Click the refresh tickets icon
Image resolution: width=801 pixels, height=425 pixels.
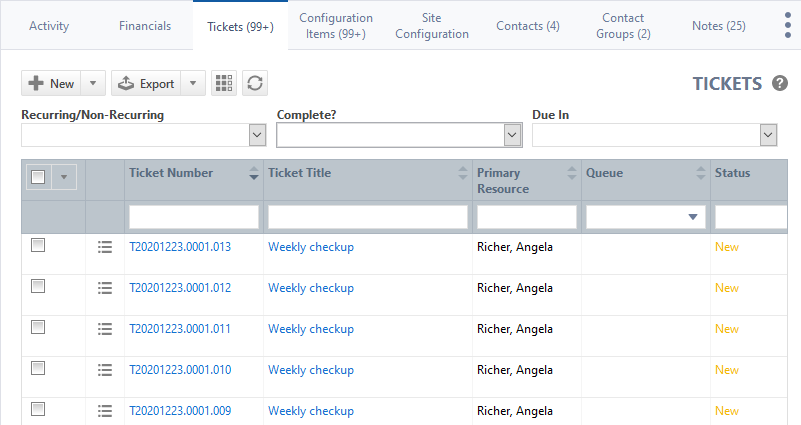click(255, 83)
